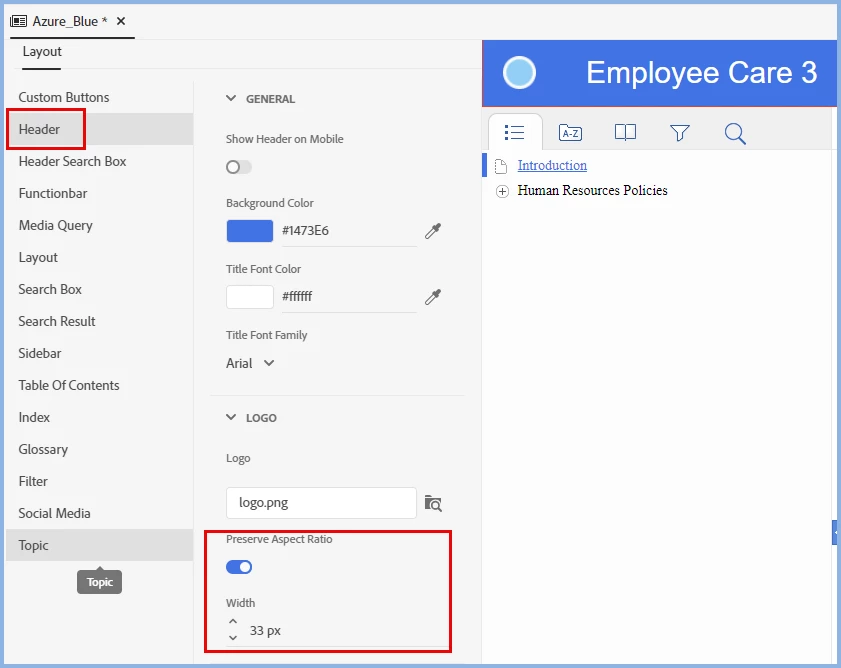The image size is (841, 668).
Task: Open Title Font Family Arial dropdown
Action: coord(250,363)
